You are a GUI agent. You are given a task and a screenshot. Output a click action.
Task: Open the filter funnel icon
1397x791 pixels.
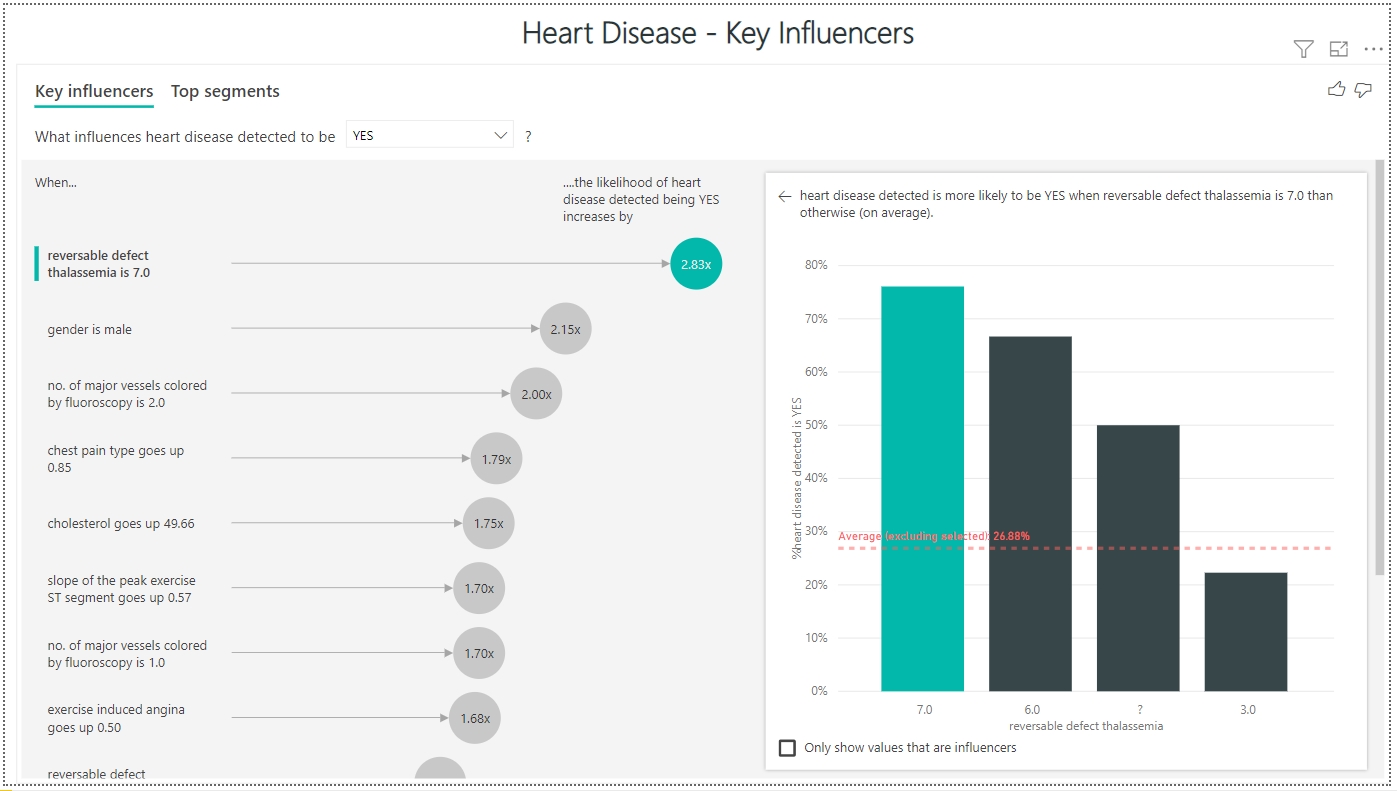pos(1302,48)
